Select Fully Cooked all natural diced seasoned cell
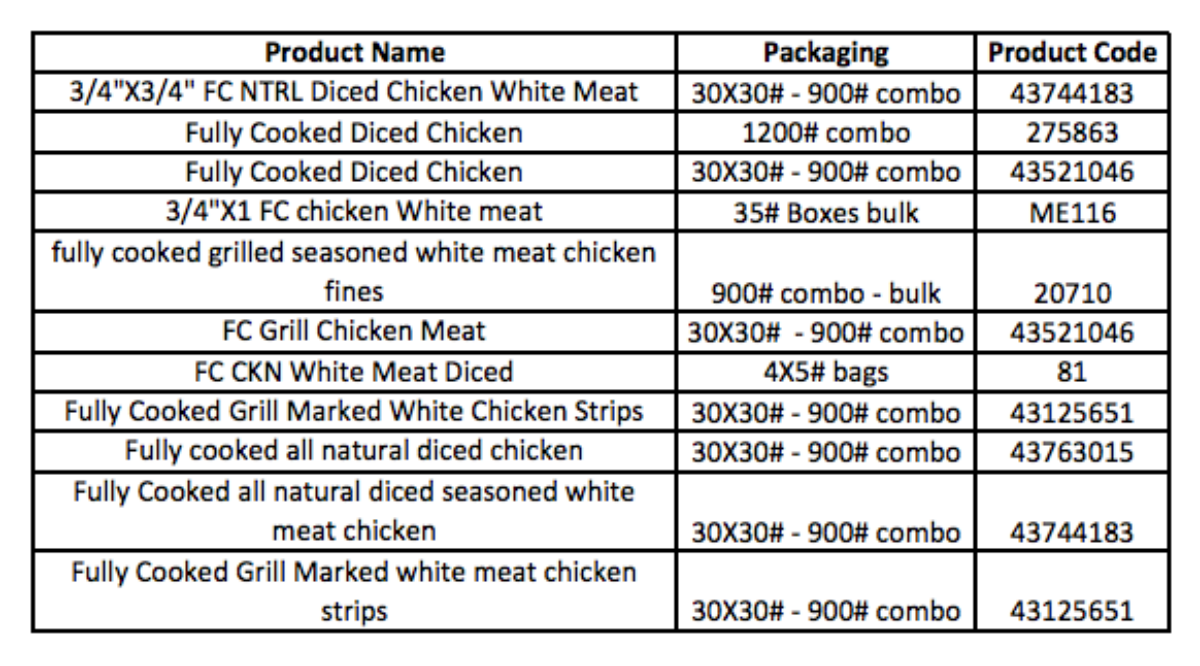Screen dimensions: 1200x666 coord(356,511)
